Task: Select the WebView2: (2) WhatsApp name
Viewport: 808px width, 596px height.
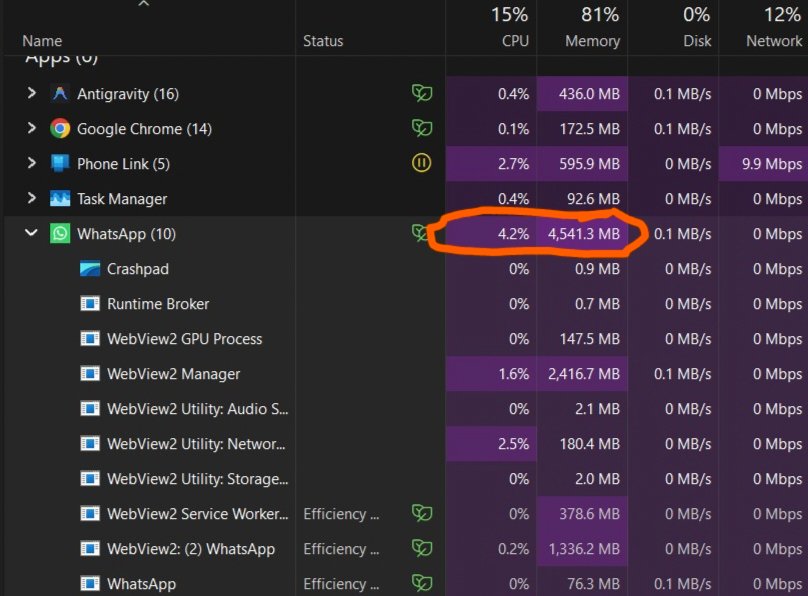Action: [x=191, y=550]
